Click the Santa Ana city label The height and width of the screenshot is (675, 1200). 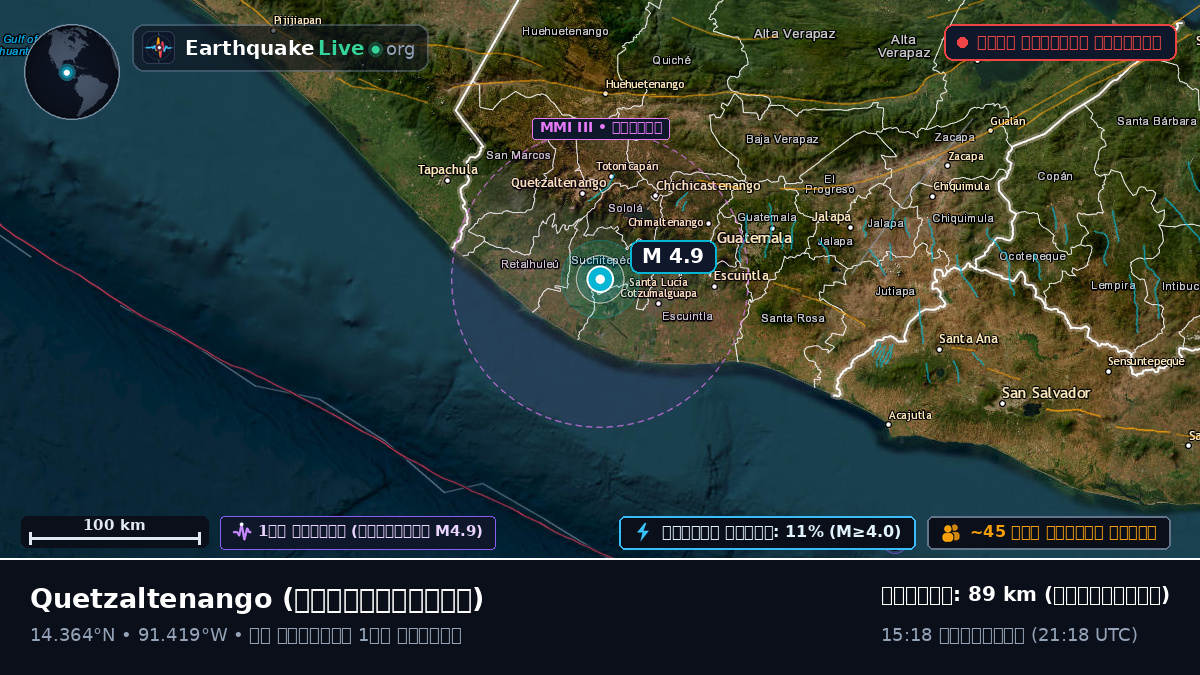[968, 339]
